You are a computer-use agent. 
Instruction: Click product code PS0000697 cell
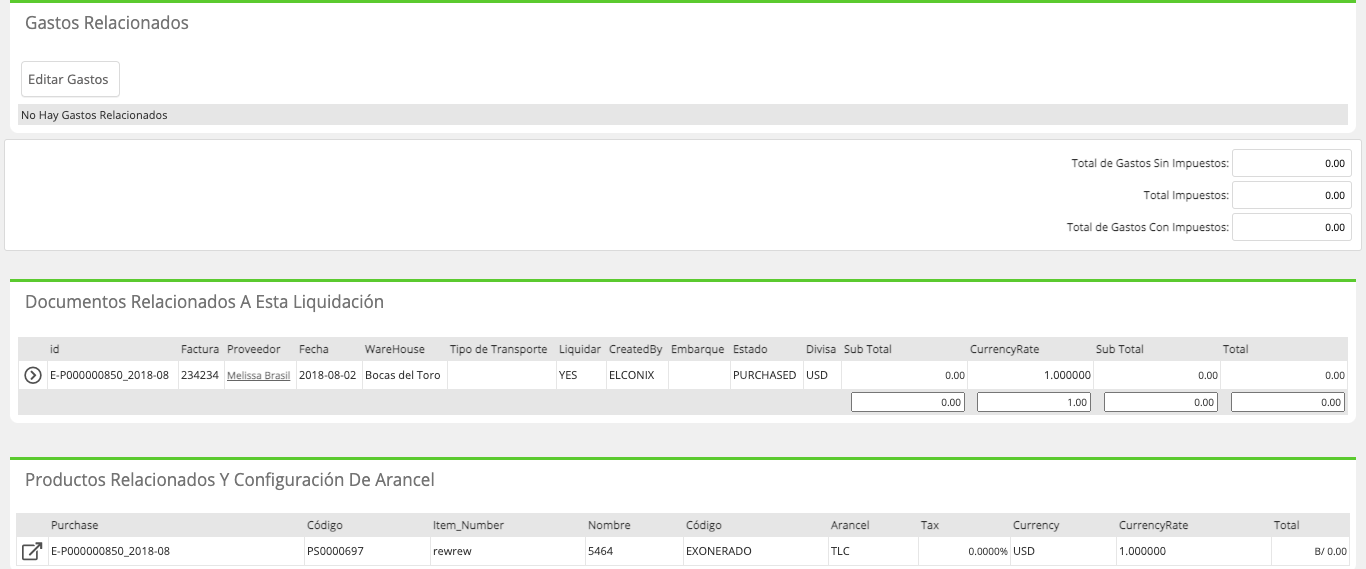pyautogui.click(x=366, y=551)
